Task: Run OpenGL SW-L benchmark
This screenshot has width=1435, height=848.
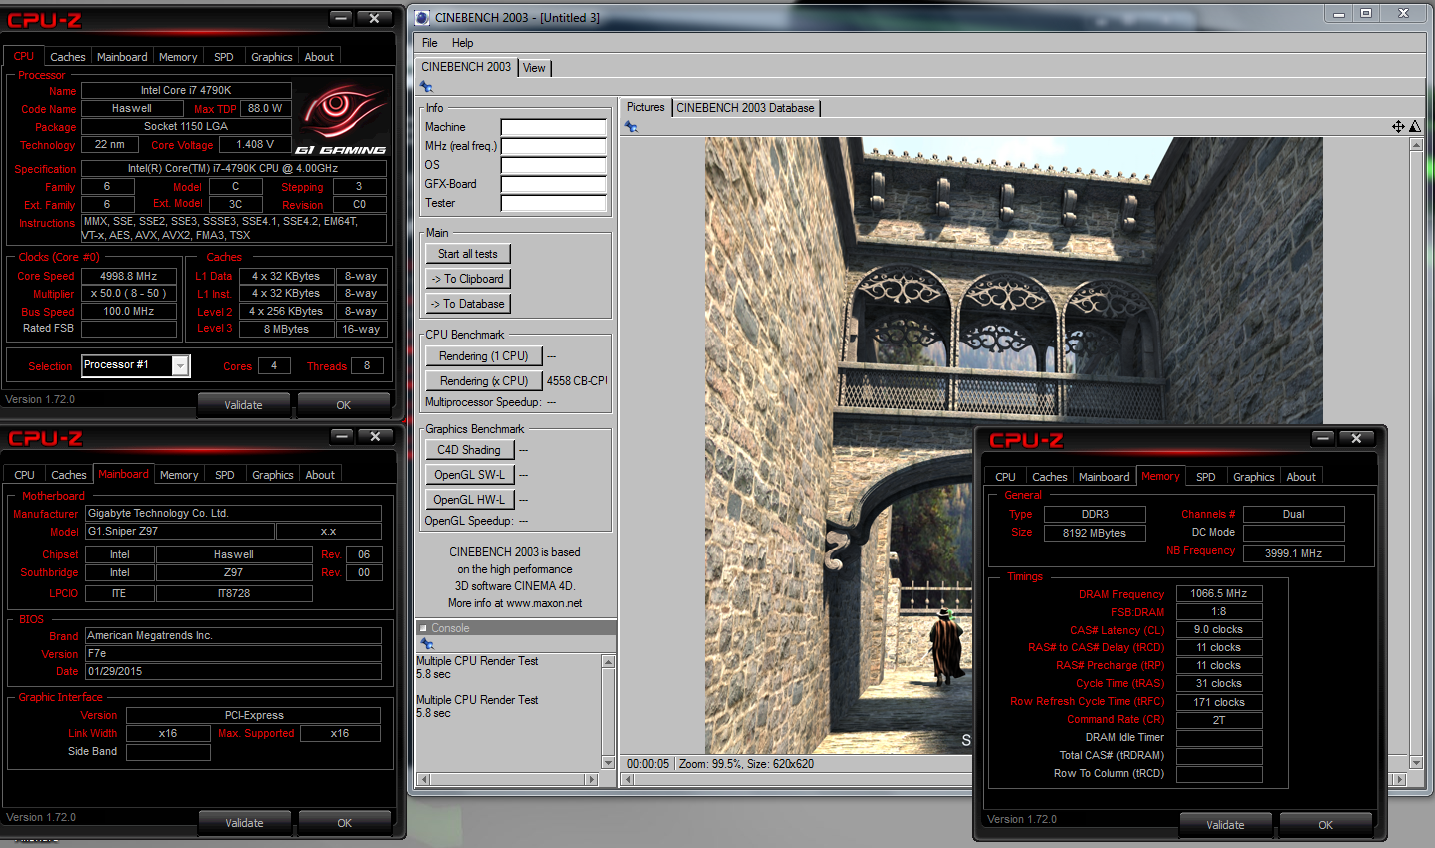Action: [469, 475]
